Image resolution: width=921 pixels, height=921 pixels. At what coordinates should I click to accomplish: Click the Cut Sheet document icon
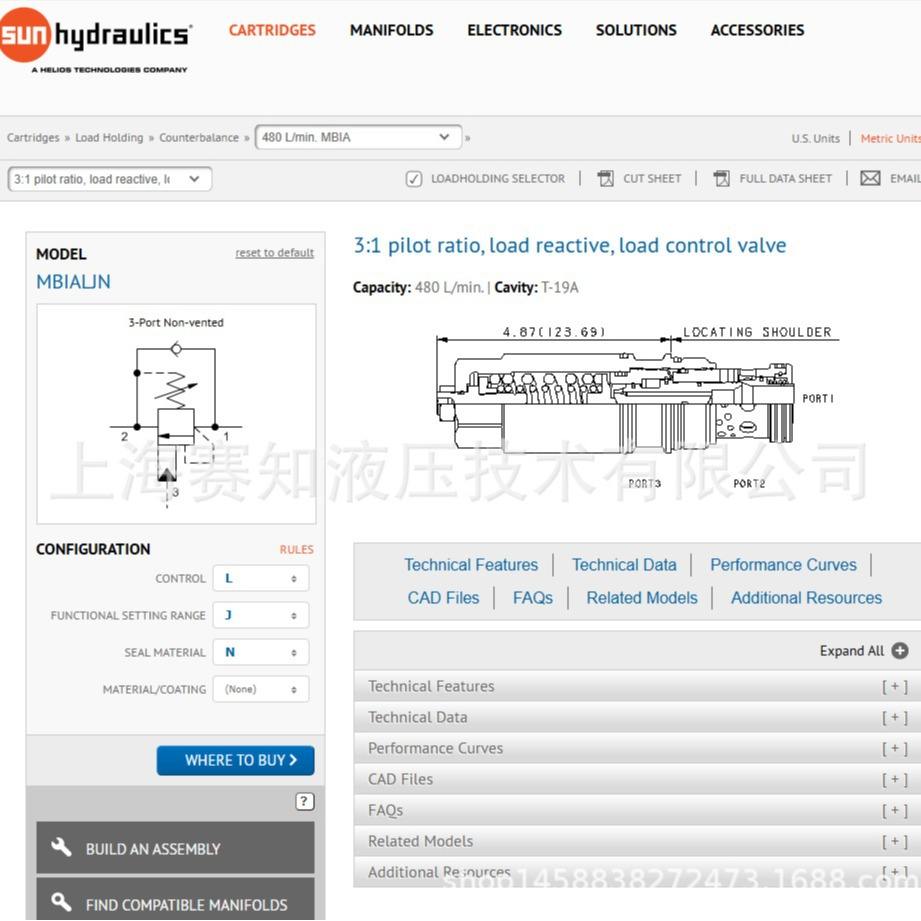tap(605, 178)
